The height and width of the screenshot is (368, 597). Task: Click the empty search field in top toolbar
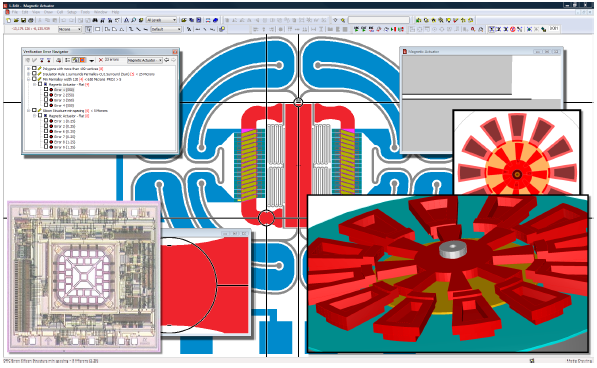click(x=379, y=20)
